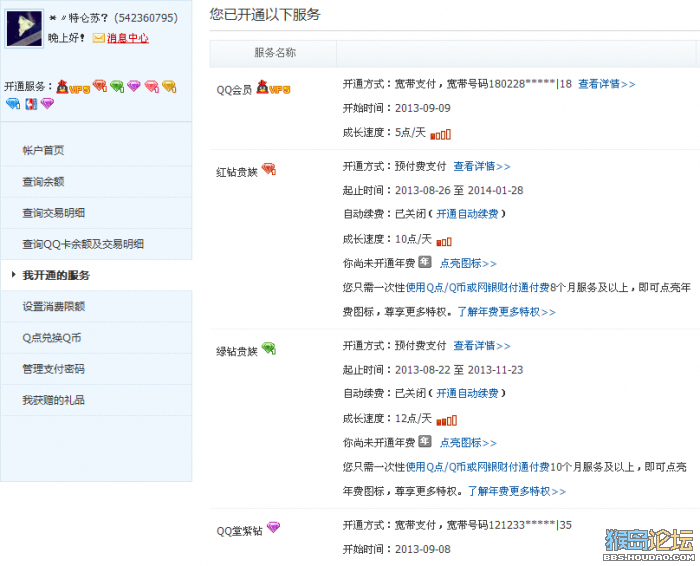Open 查看详情 link in QQ会员 row

pyautogui.click(x=606, y=84)
